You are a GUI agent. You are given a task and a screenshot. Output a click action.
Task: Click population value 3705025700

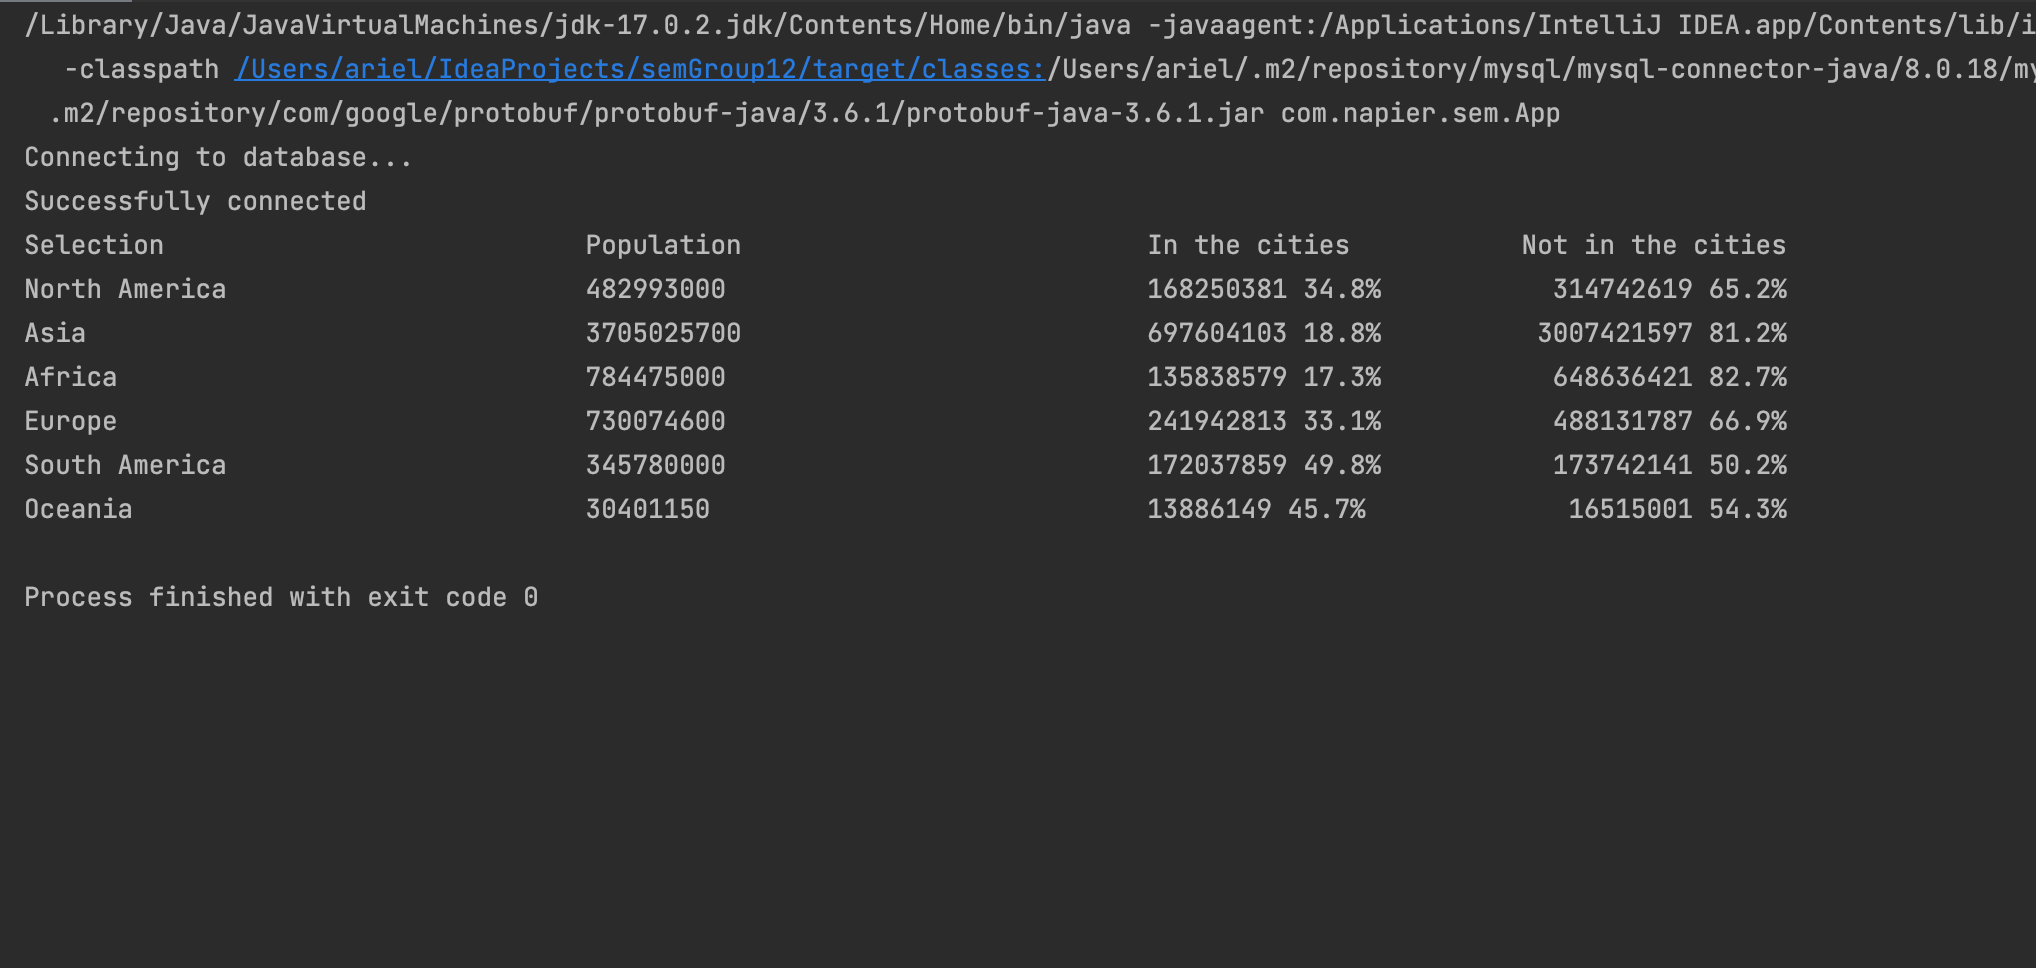pos(663,333)
